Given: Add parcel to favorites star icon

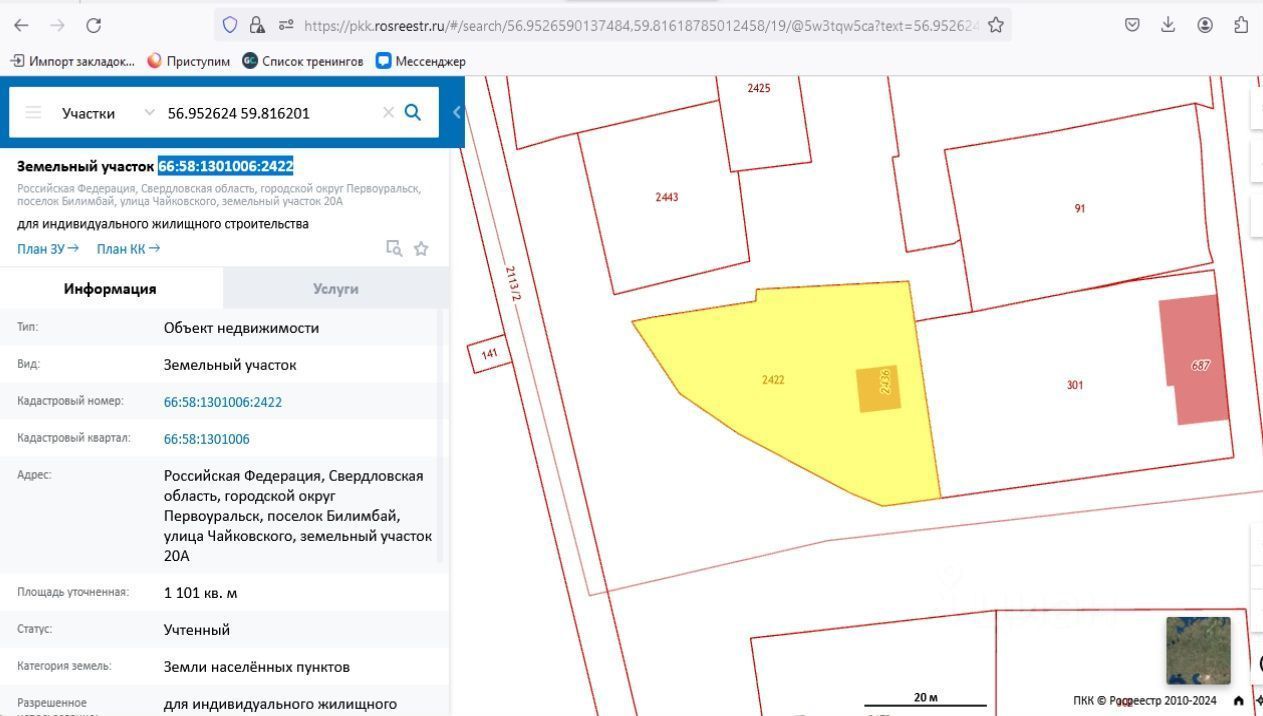Looking at the screenshot, I should click(421, 249).
